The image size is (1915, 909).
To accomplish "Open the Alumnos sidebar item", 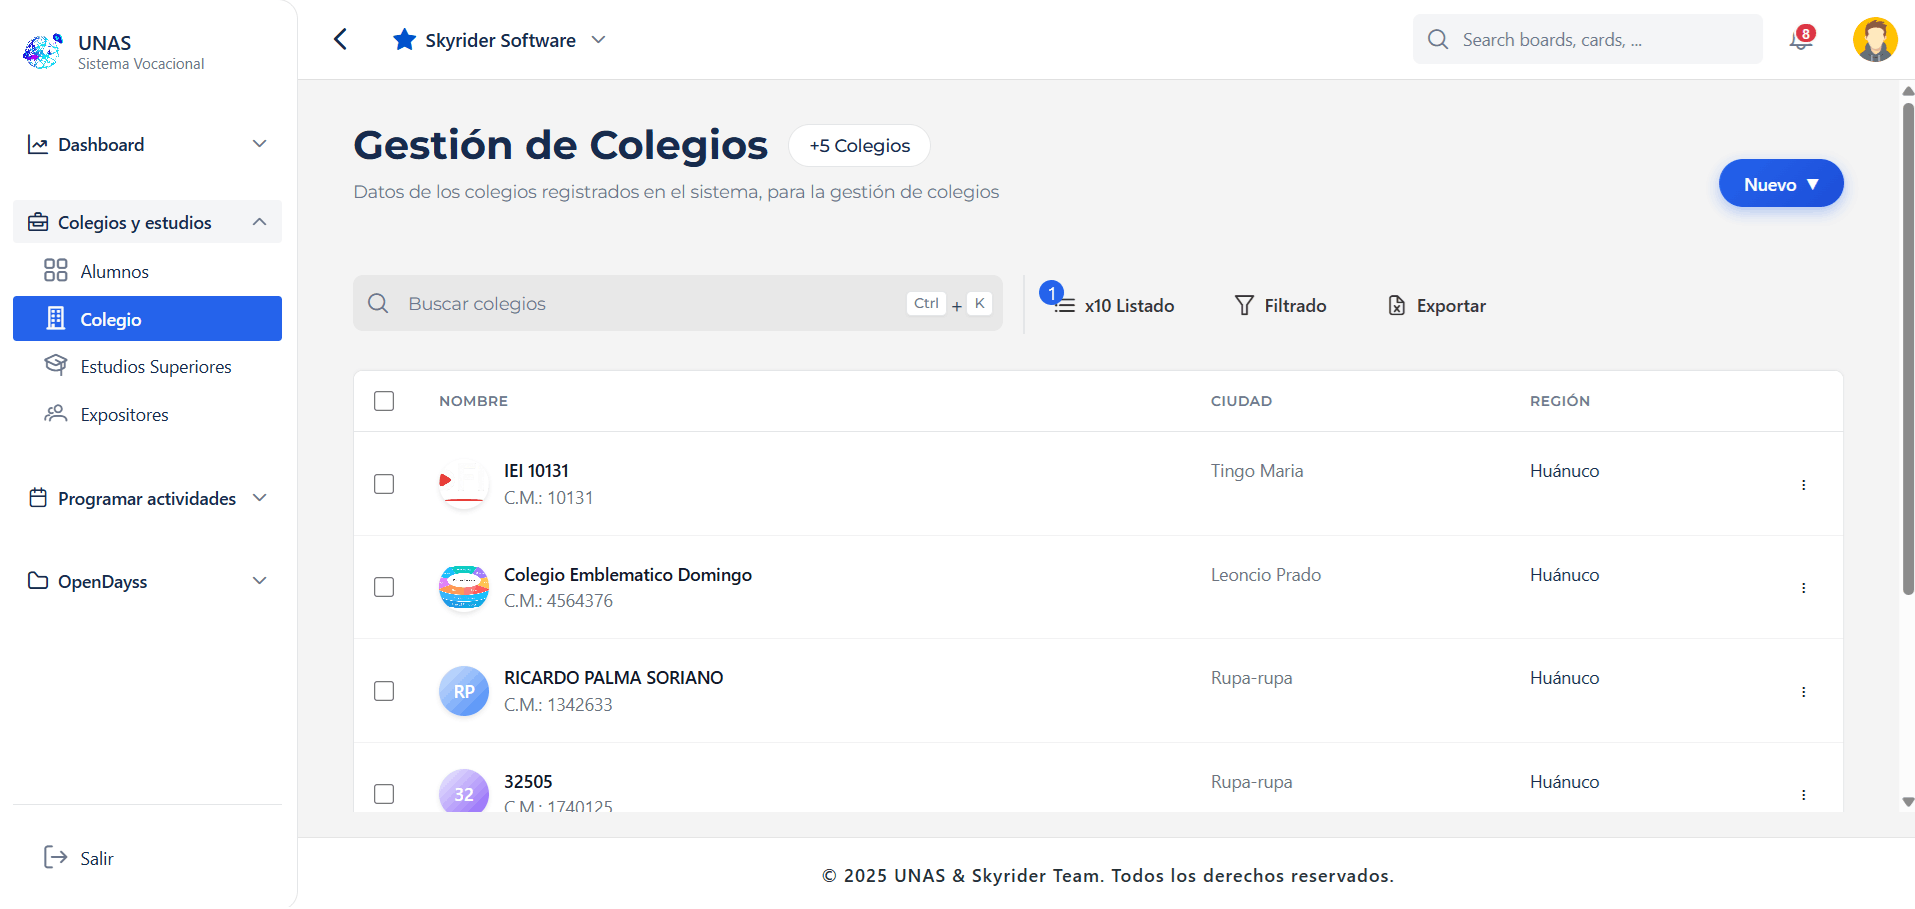I will pyautogui.click(x=114, y=272).
